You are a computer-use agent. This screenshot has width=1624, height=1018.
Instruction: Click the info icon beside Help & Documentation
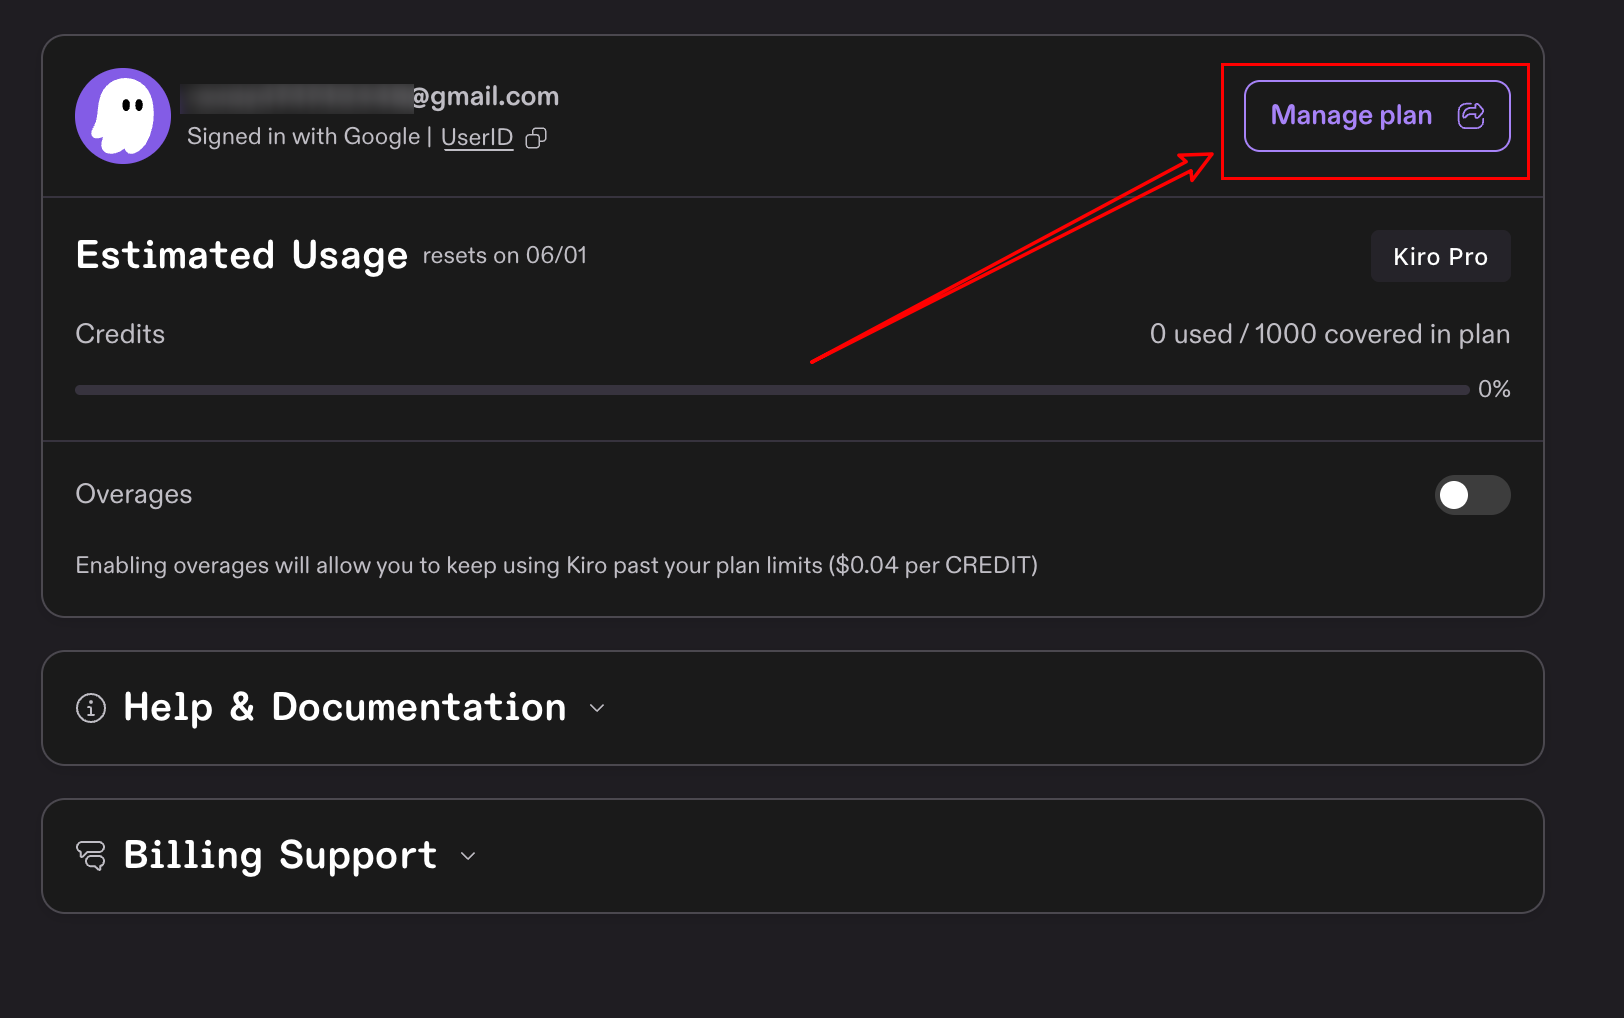pyautogui.click(x=91, y=708)
